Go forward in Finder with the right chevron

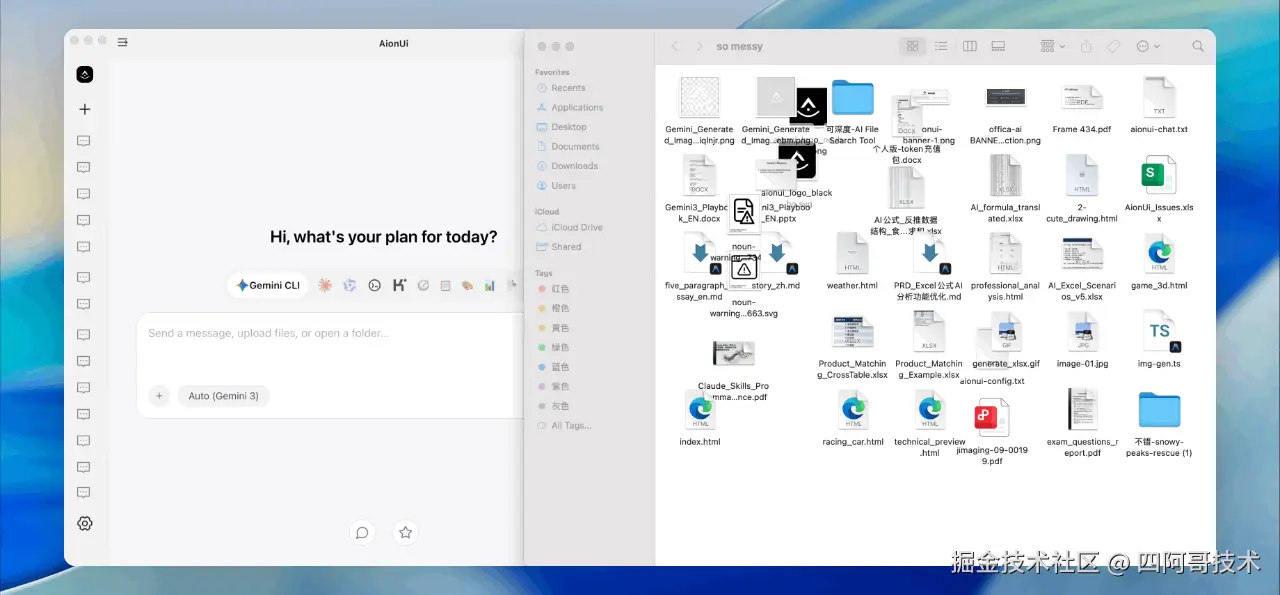click(x=699, y=46)
